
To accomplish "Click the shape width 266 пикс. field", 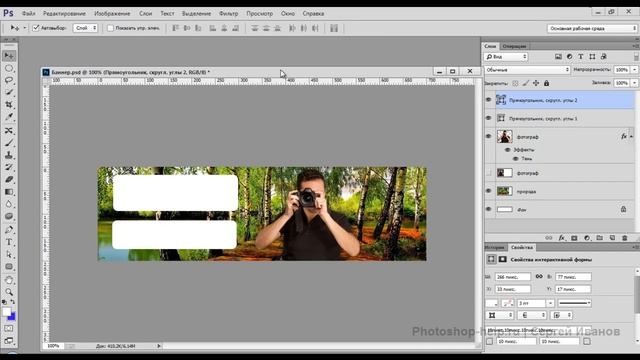I will pyautogui.click(x=513, y=277).
